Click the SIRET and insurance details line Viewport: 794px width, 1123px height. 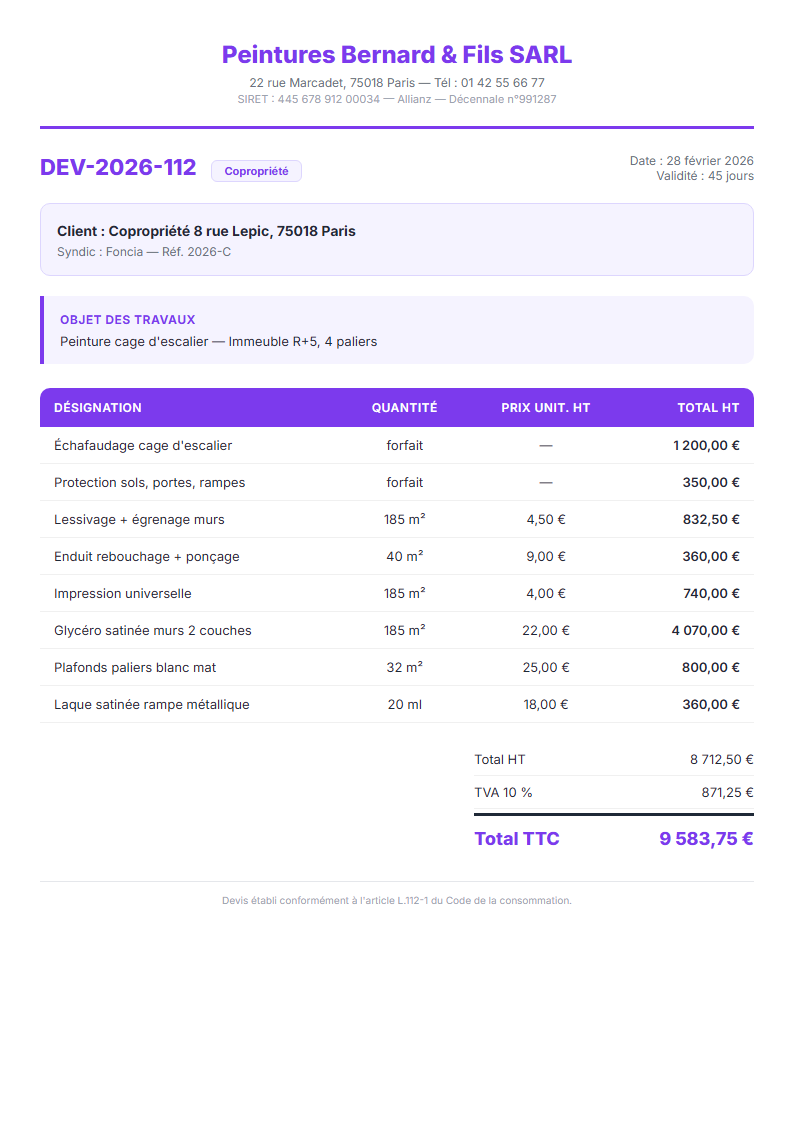pyautogui.click(x=396, y=99)
